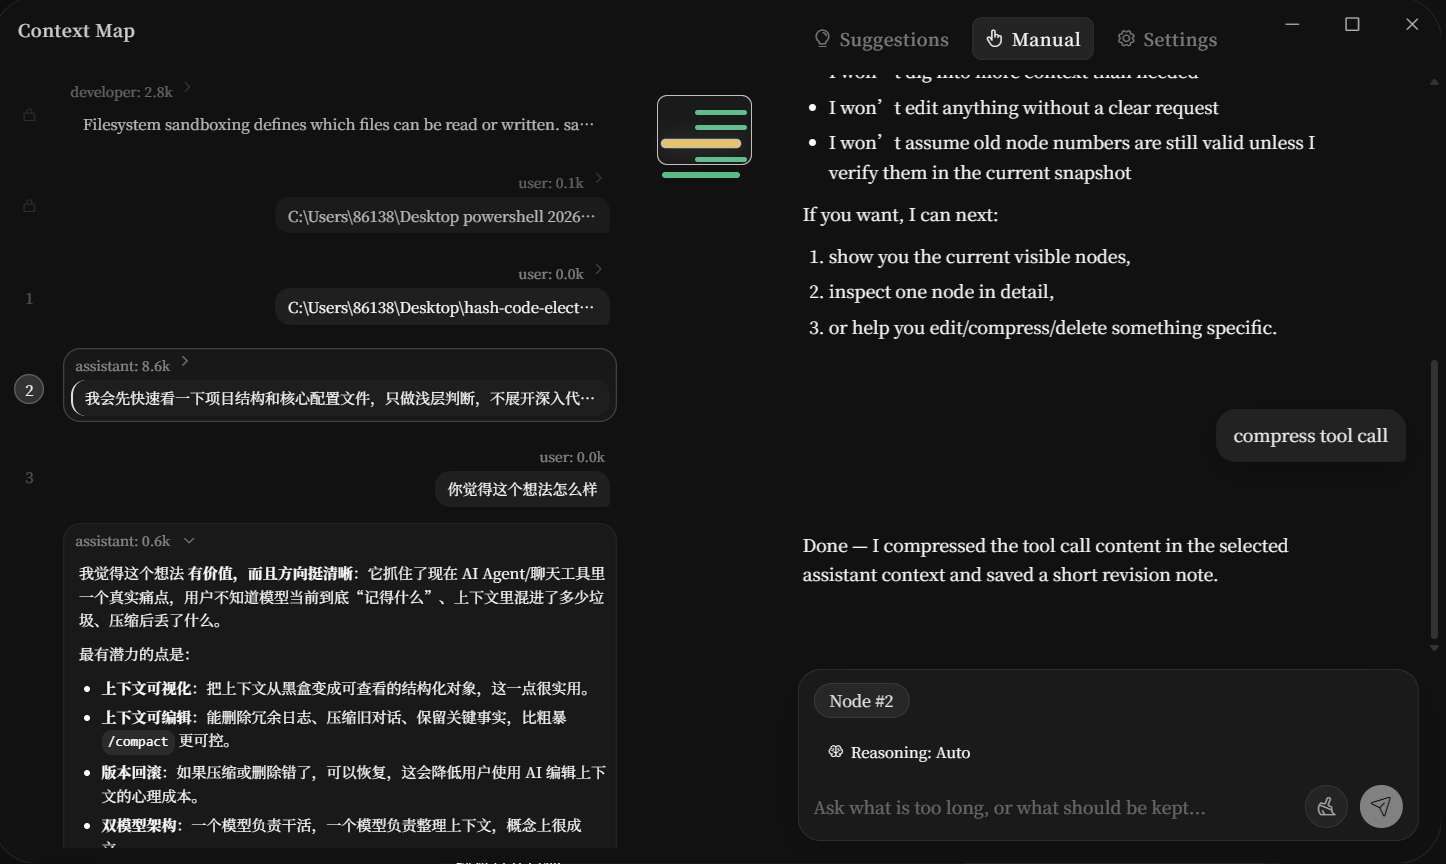This screenshot has height=864, width=1446.
Task: Click the 'C:\Users\86138\Desktop powershell 2026' bubble
Action: pyautogui.click(x=442, y=216)
